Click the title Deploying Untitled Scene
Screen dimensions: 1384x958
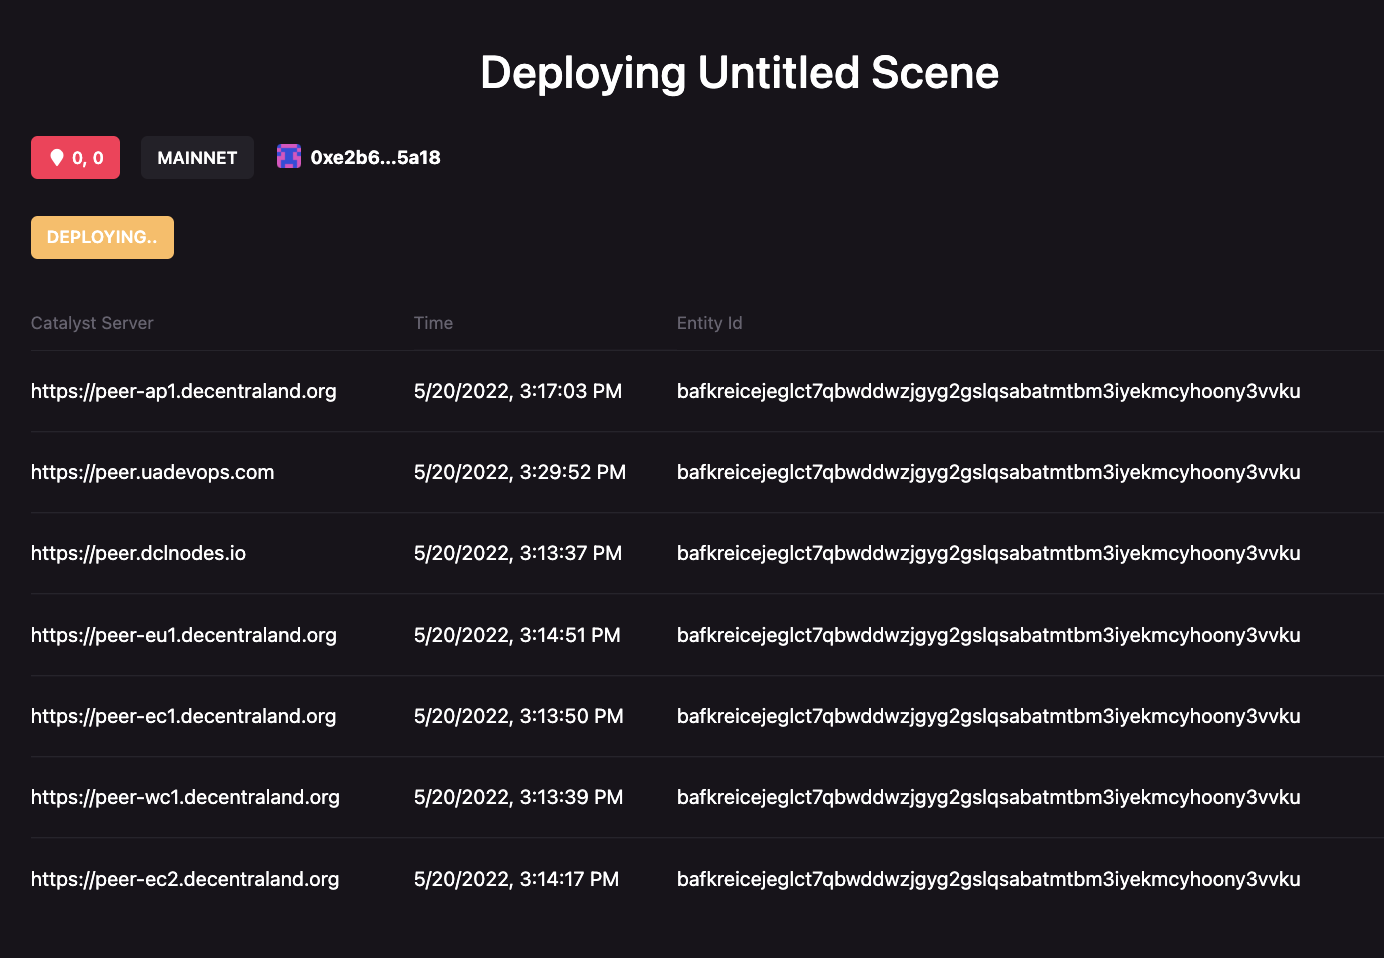tap(739, 72)
